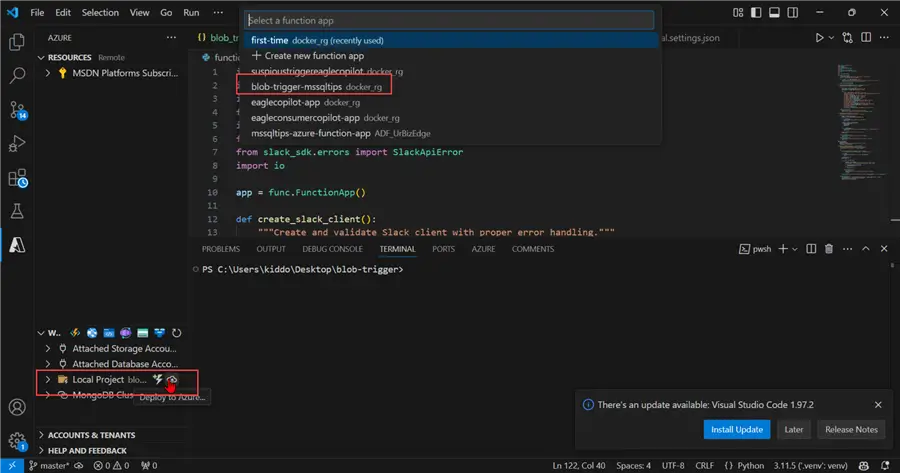The image size is (900, 473).
Task: Open new terminal profile dropdown arrow
Action: click(794, 249)
